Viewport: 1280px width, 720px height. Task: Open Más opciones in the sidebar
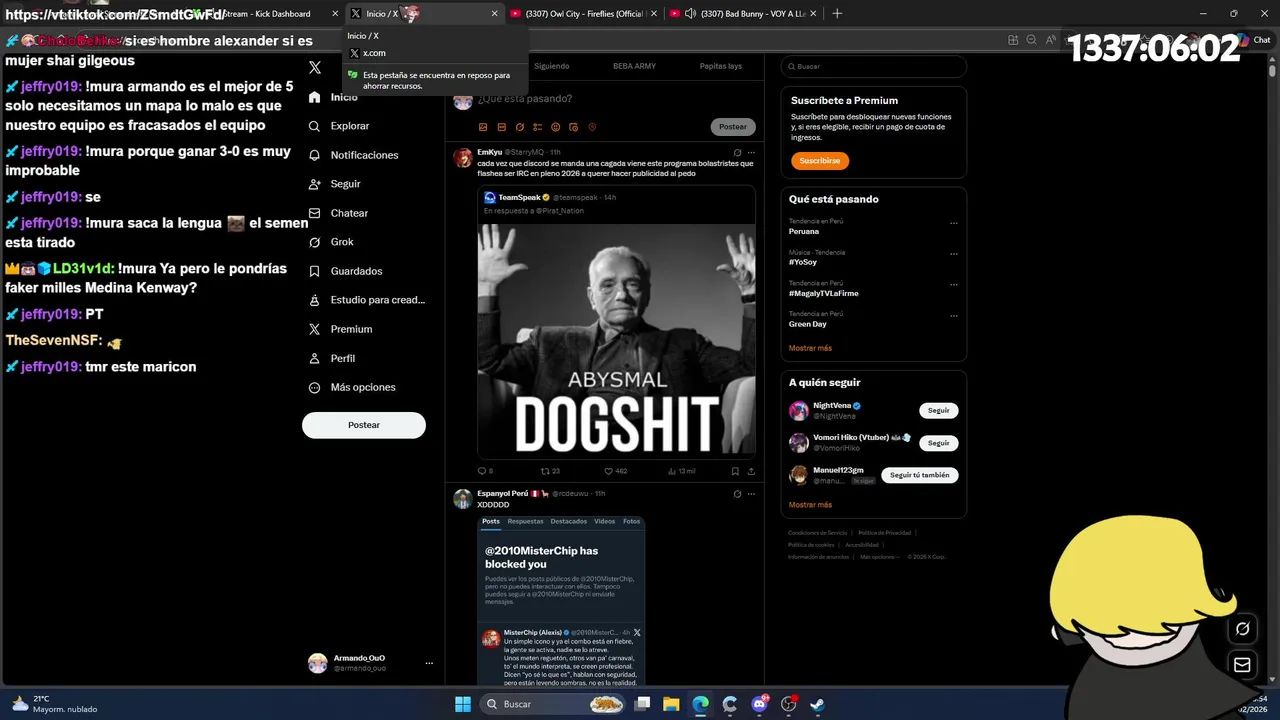pyautogui.click(x=352, y=387)
